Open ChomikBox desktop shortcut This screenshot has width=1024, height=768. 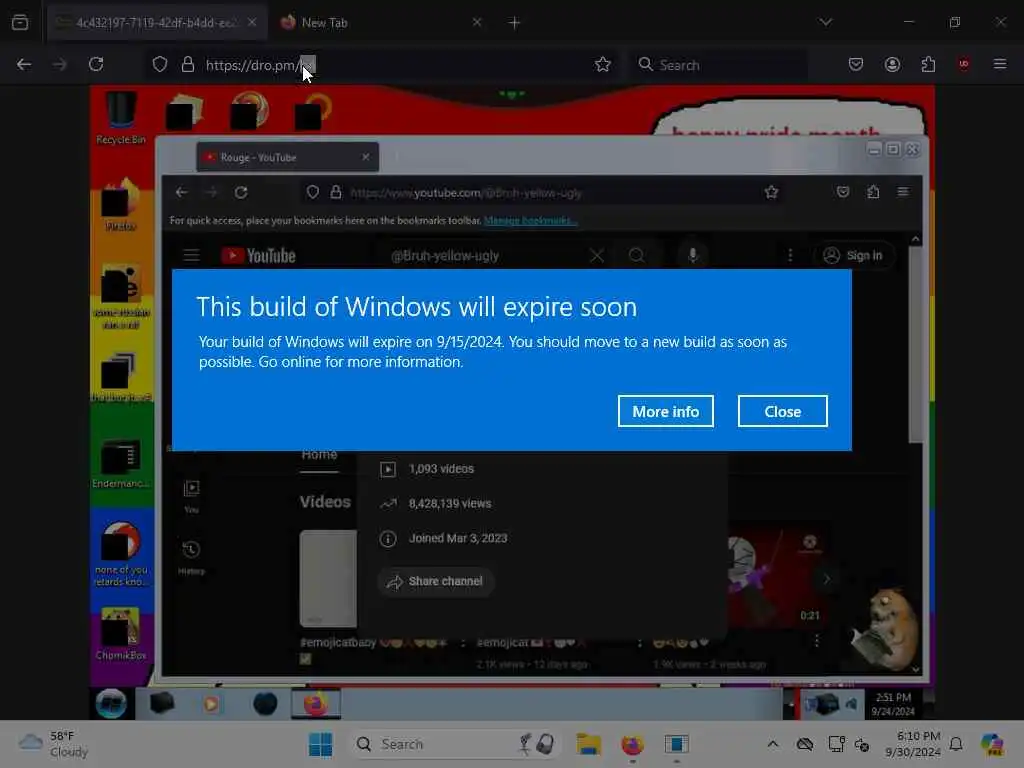[121, 633]
